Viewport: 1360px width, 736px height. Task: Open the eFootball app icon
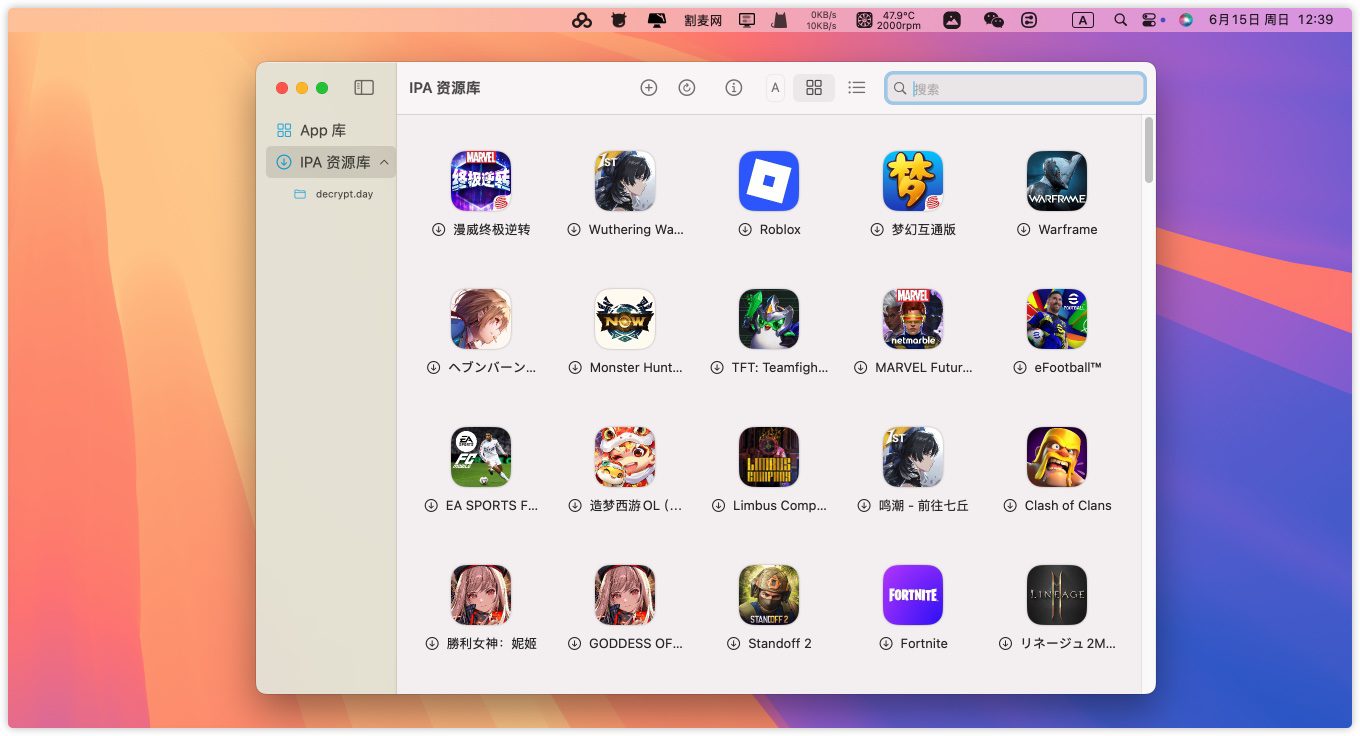1057,319
